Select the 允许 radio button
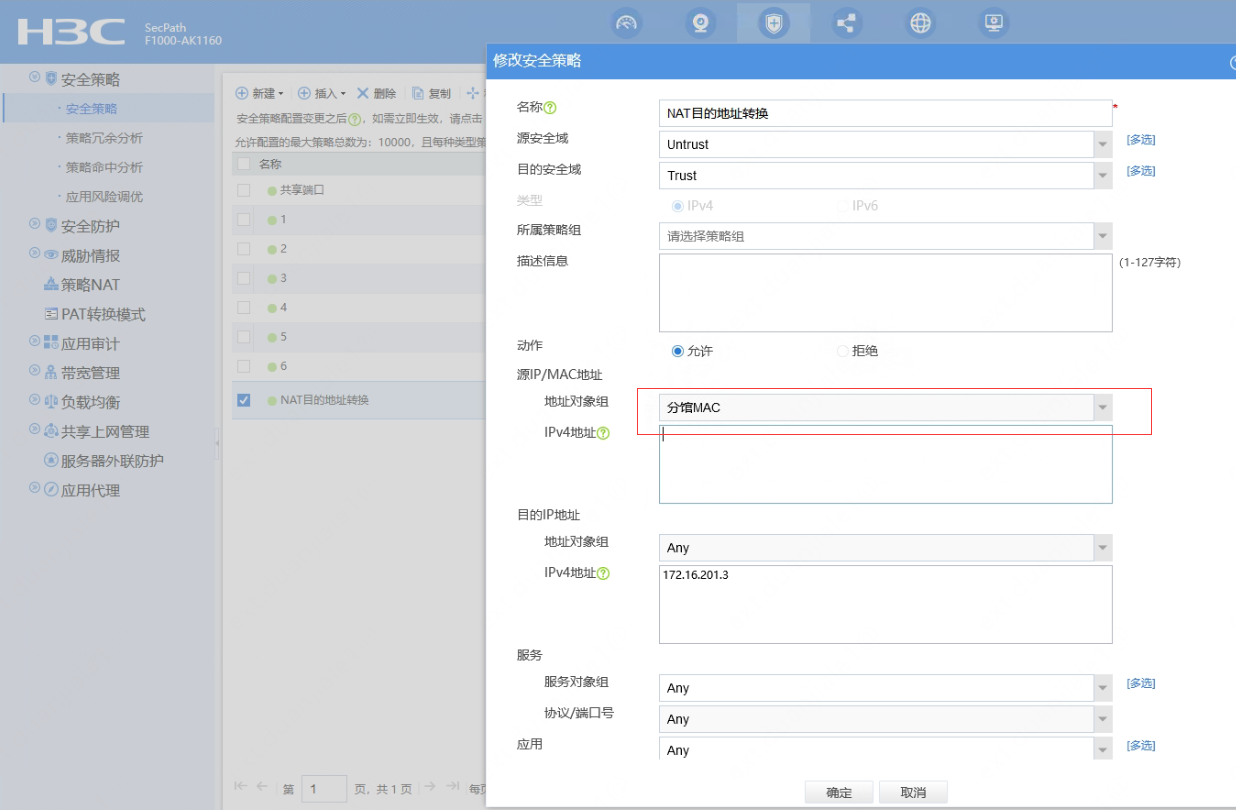 click(x=678, y=351)
